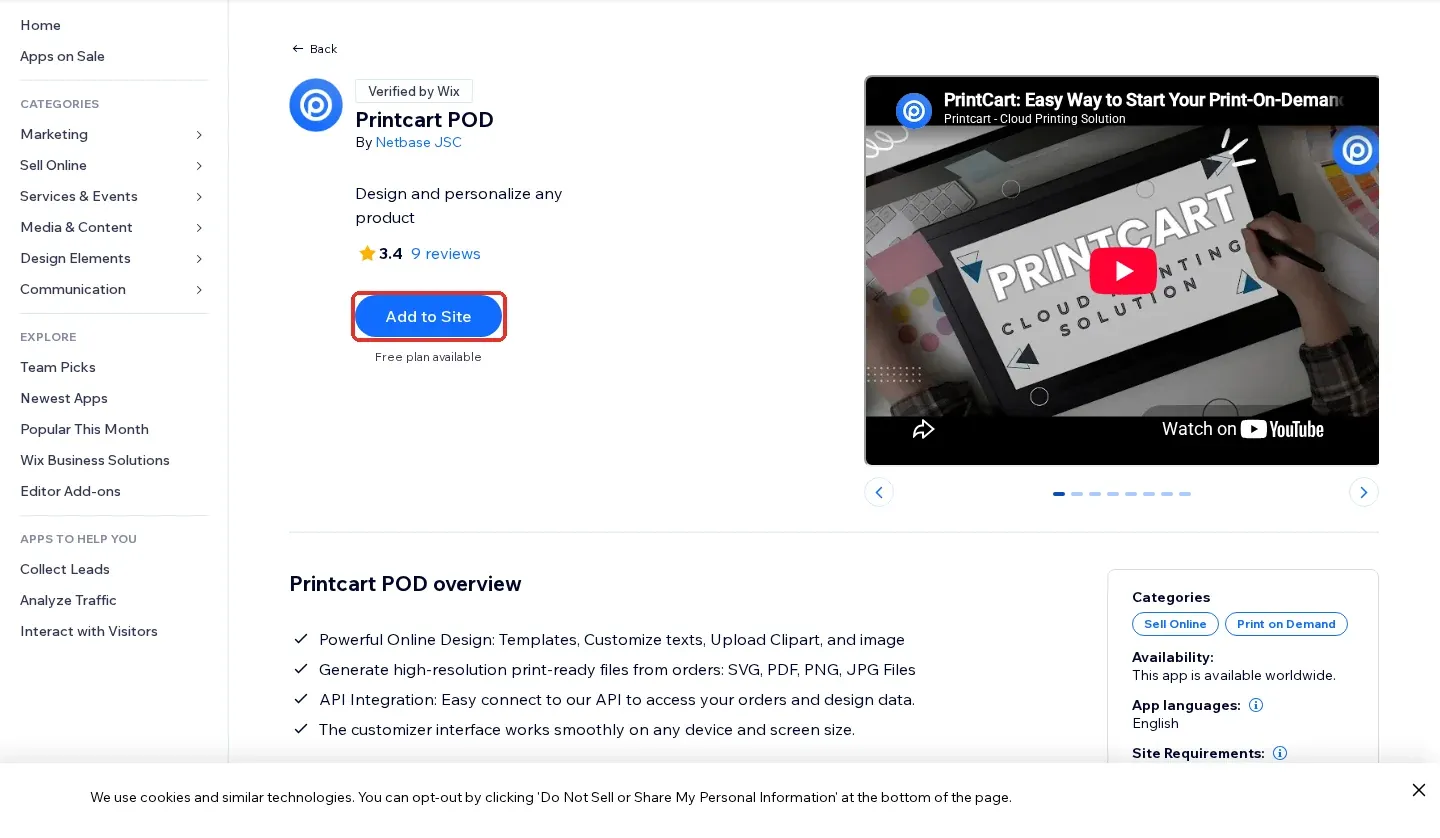Viewport: 1440px width, 838px height.
Task: Show the next gallery slide
Action: pos(1364,492)
